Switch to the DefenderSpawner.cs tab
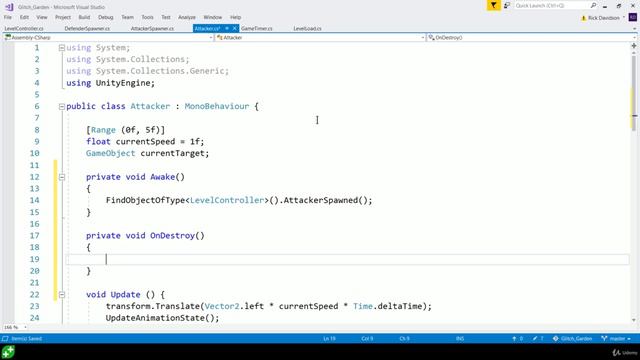The image size is (640, 360). [87, 29]
